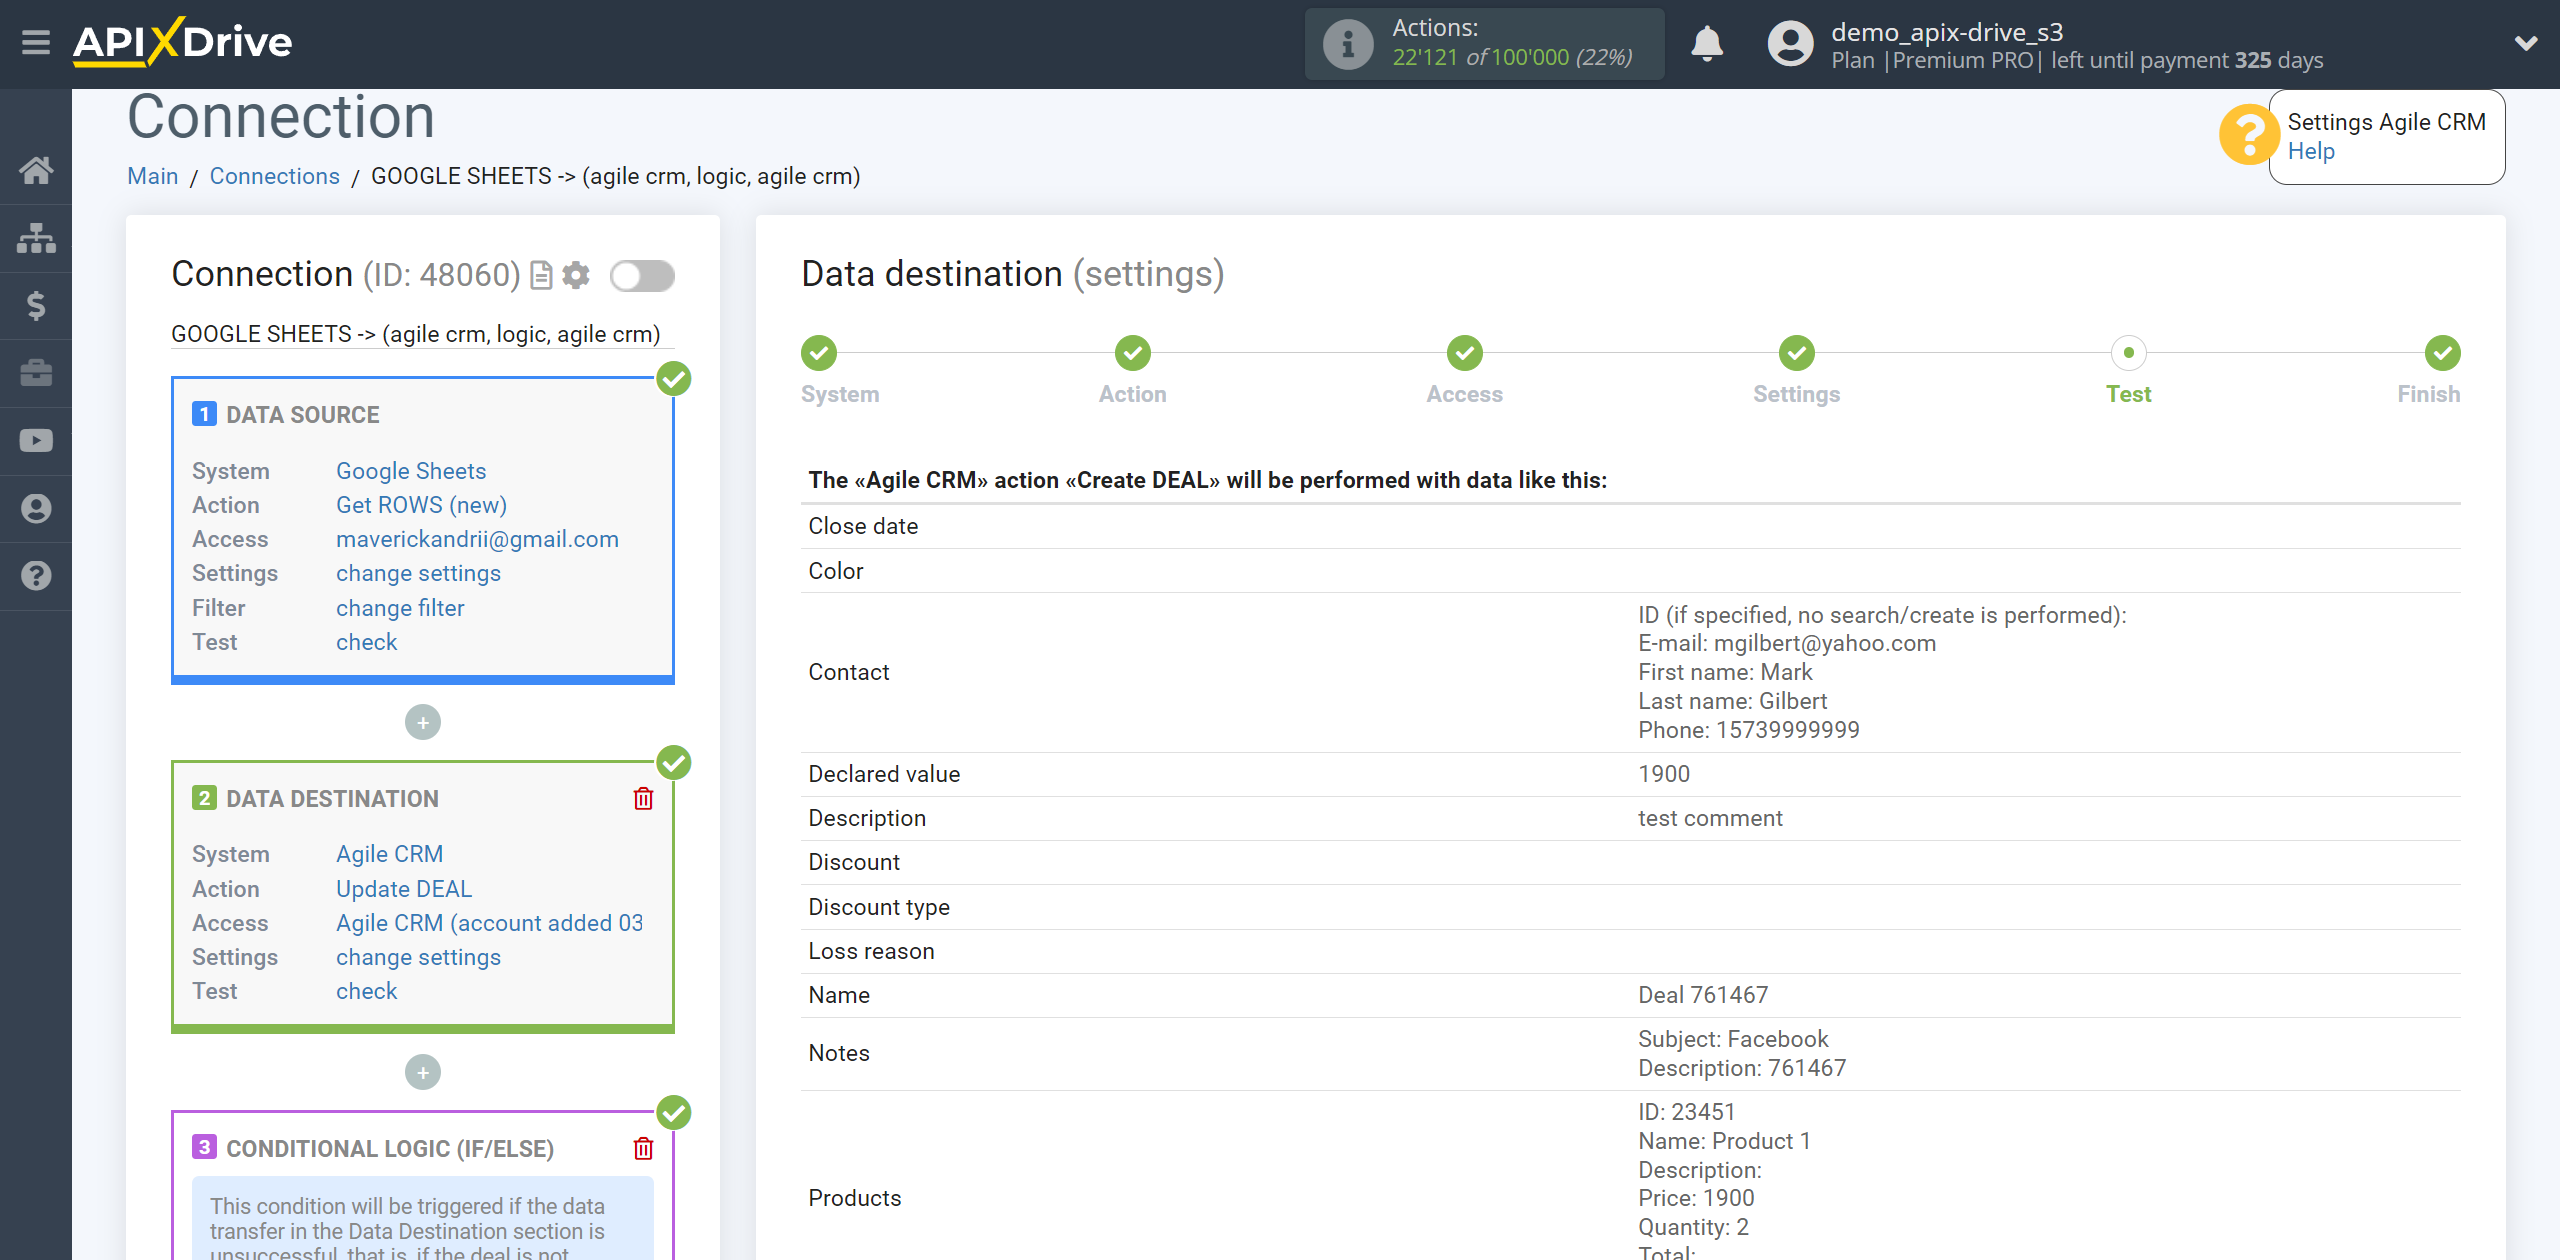Click the user avatar icon
Screen dimensions: 2560x1260
tap(1790, 44)
